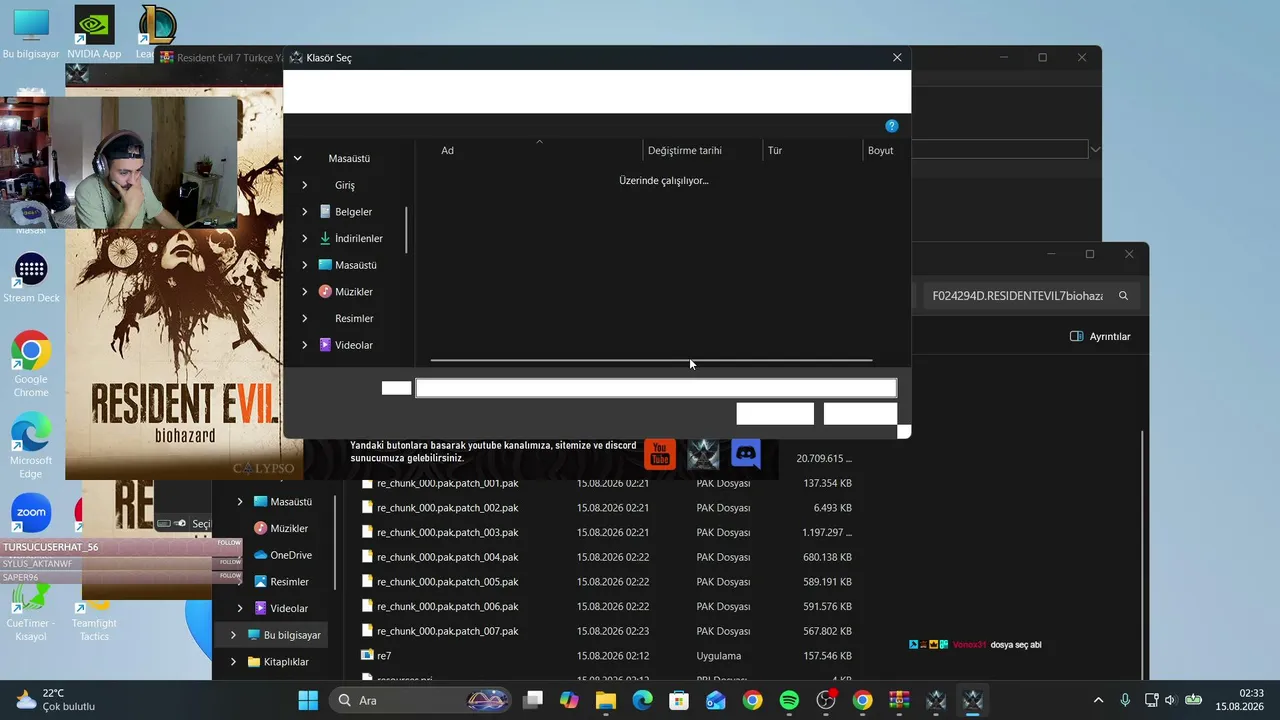This screenshot has height=720, width=1280.
Task: Click the site logo icon between YouTube and Discord
Action: tap(703, 454)
